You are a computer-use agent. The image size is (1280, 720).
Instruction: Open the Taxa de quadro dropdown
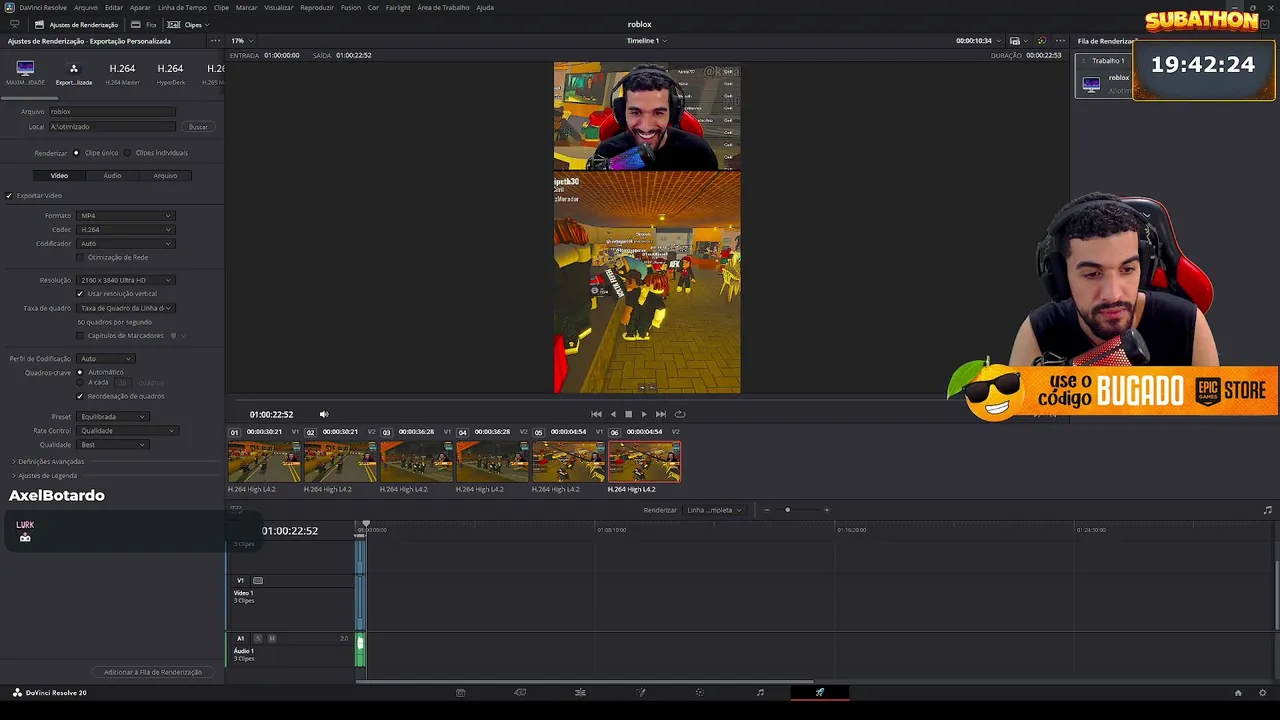coord(126,308)
